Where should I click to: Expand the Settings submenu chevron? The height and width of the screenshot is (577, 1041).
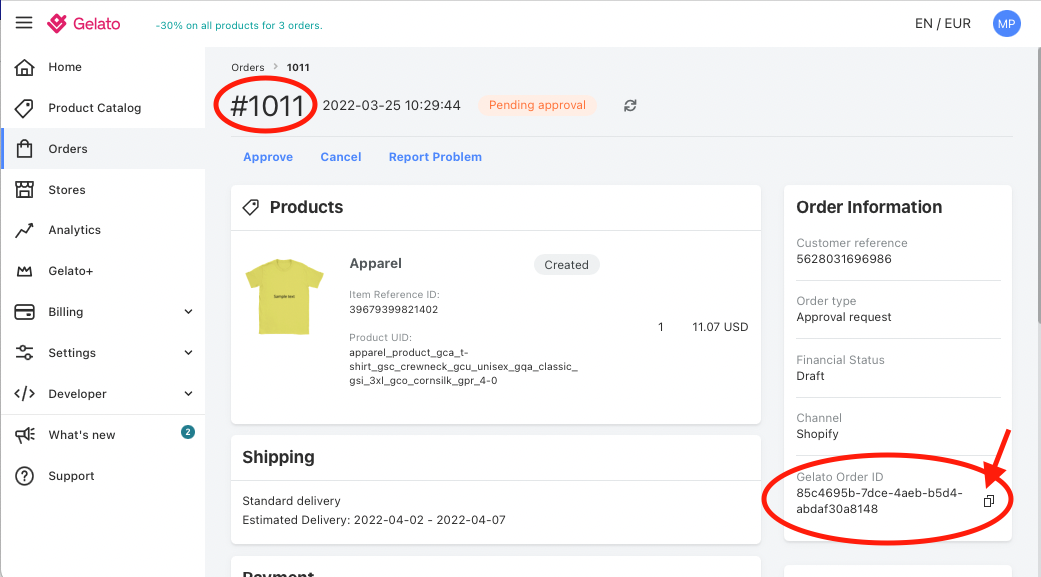point(189,353)
